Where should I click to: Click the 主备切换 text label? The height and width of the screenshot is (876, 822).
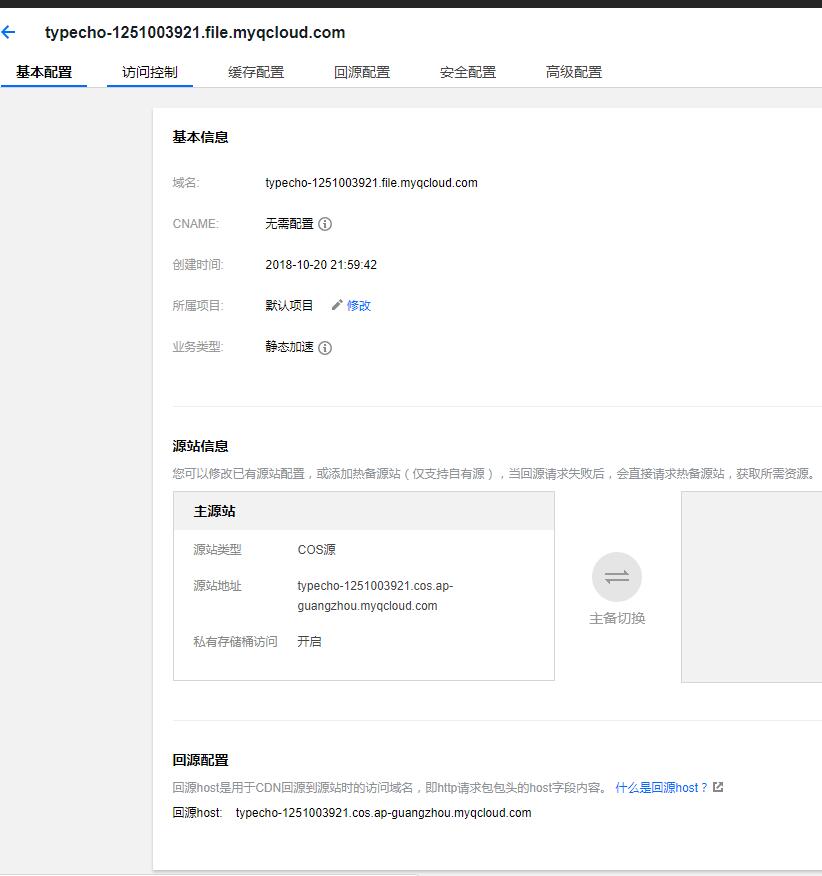pos(617,619)
